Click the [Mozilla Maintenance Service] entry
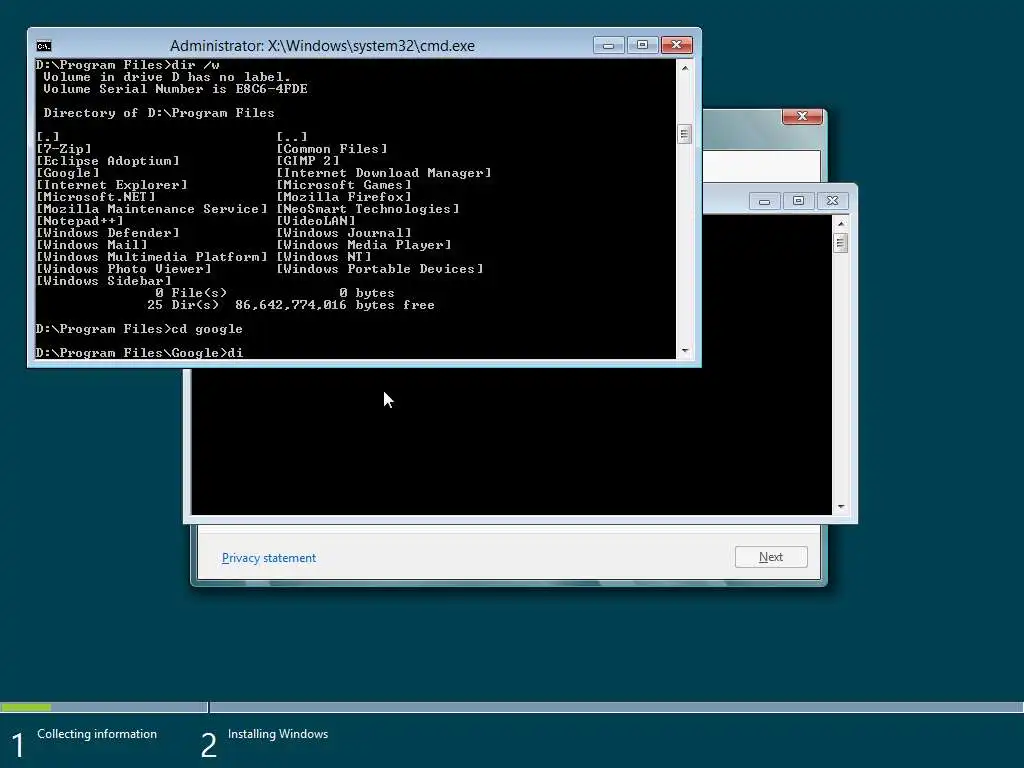The height and width of the screenshot is (768, 1024). tap(152, 209)
